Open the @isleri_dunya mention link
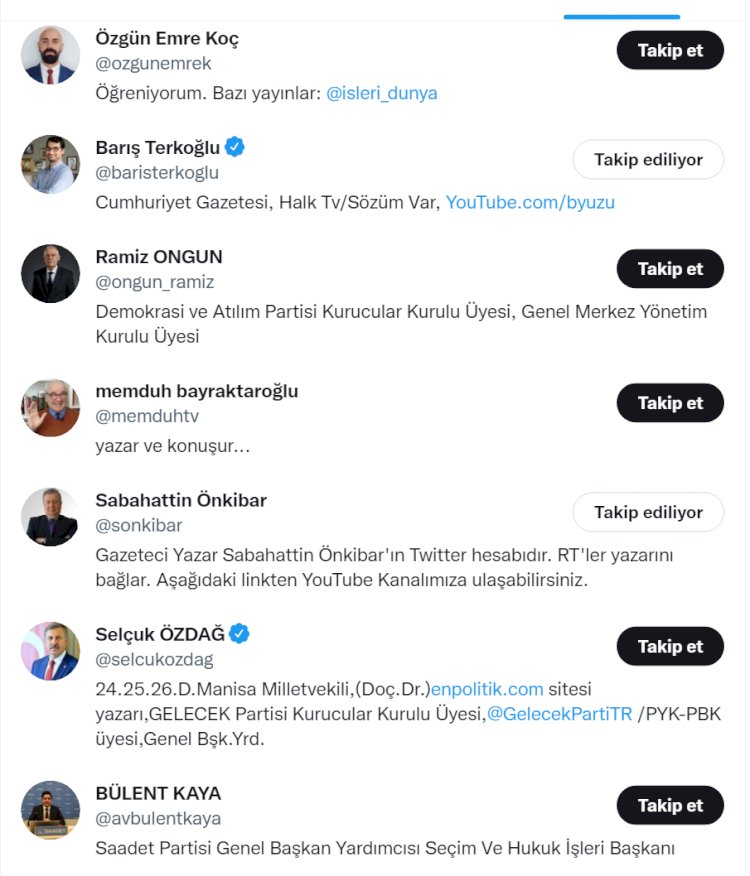This screenshot has width=750, height=876. point(381,93)
